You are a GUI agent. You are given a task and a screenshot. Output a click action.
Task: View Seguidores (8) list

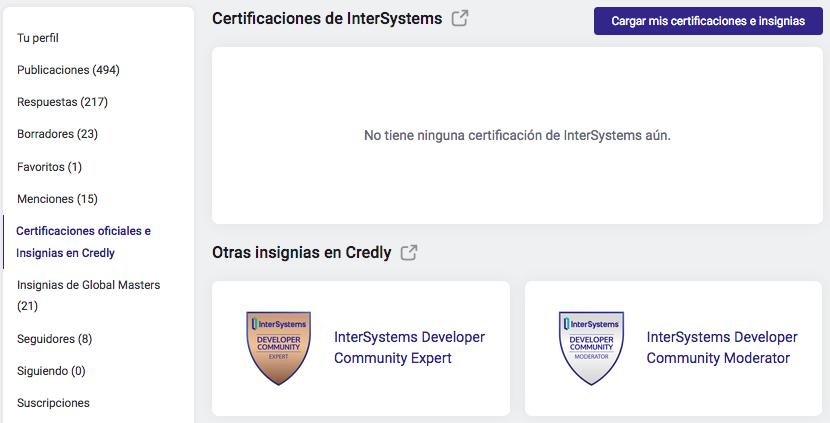click(55, 339)
